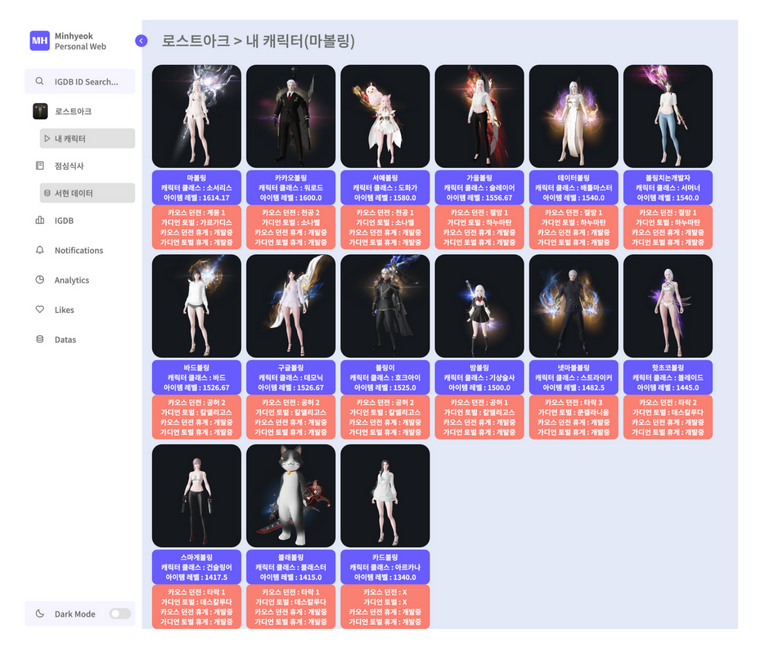
Task: Click 카드볼링 dungeon card showing X
Action: click(385, 607)
